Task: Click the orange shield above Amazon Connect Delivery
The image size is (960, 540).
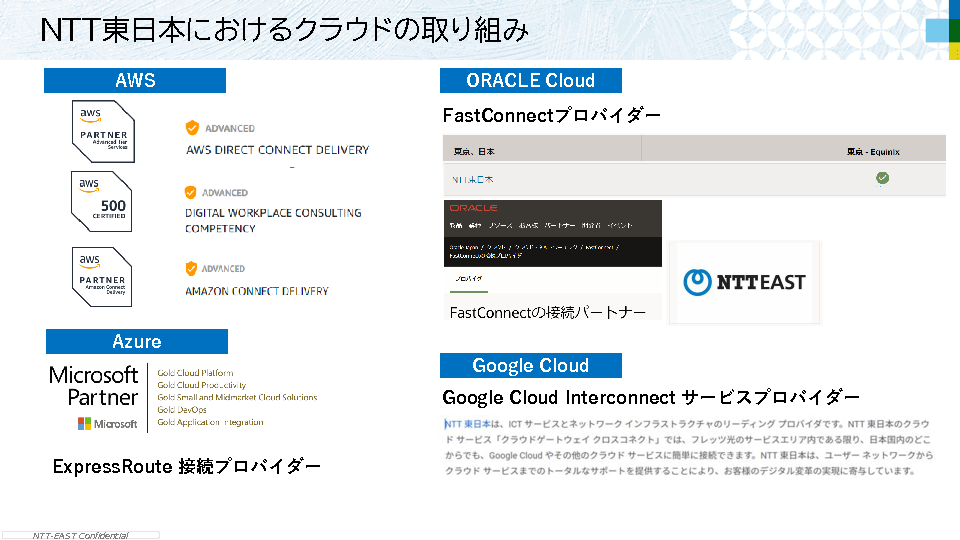Action: coord(192,268)
